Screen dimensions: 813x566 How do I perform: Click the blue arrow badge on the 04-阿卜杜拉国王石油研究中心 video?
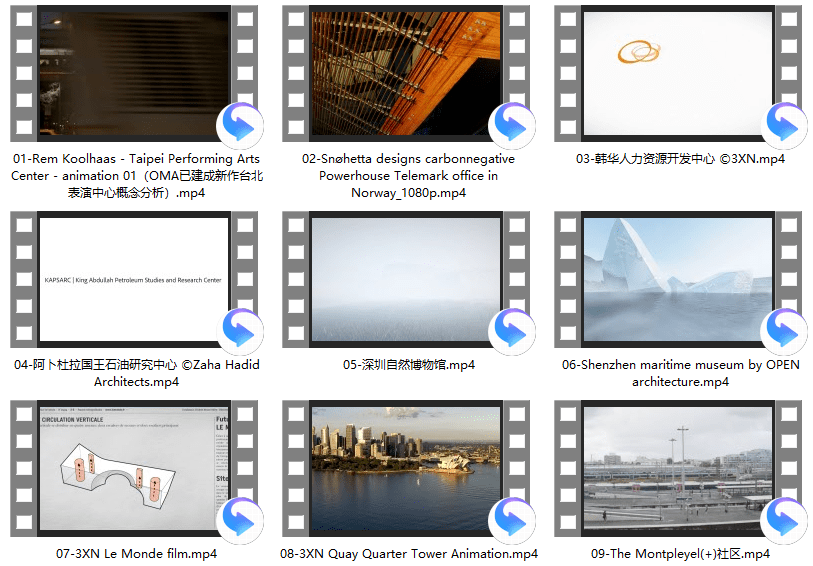pyautogui.click(x=241, y=330)
